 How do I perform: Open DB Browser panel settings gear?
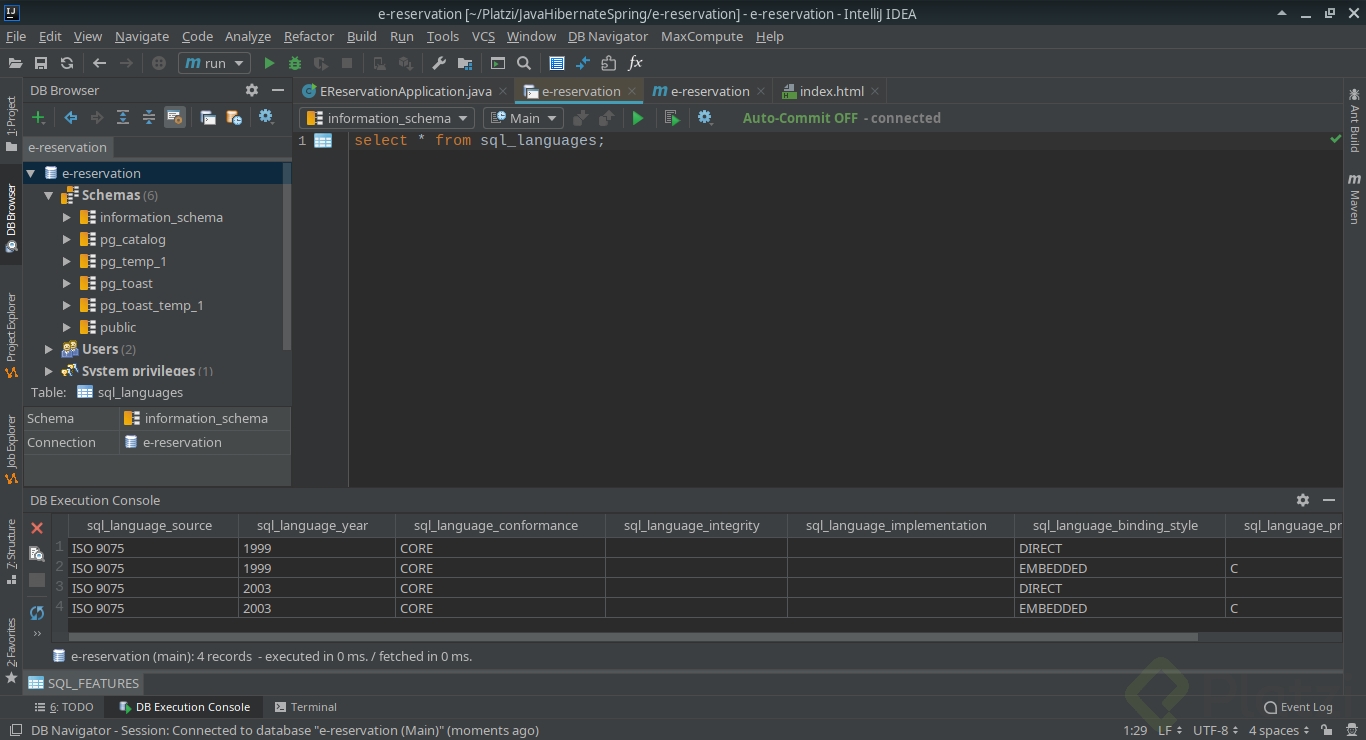[252, 90]
